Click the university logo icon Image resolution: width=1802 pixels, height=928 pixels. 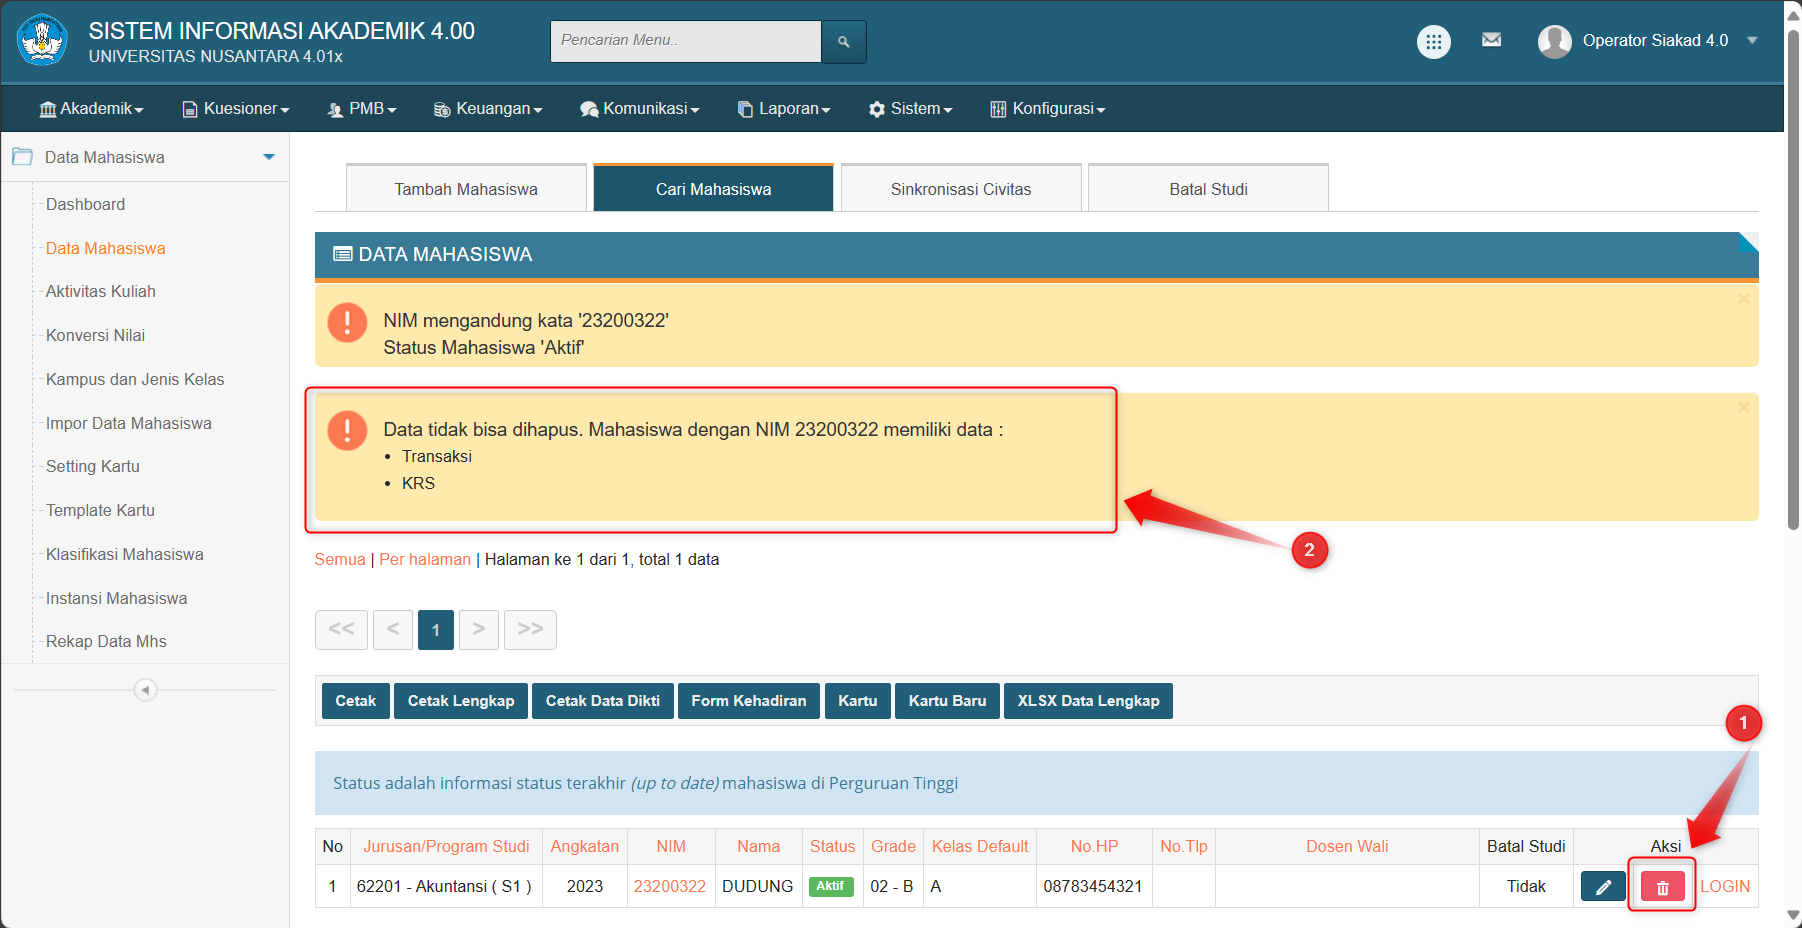coord(42,41)
